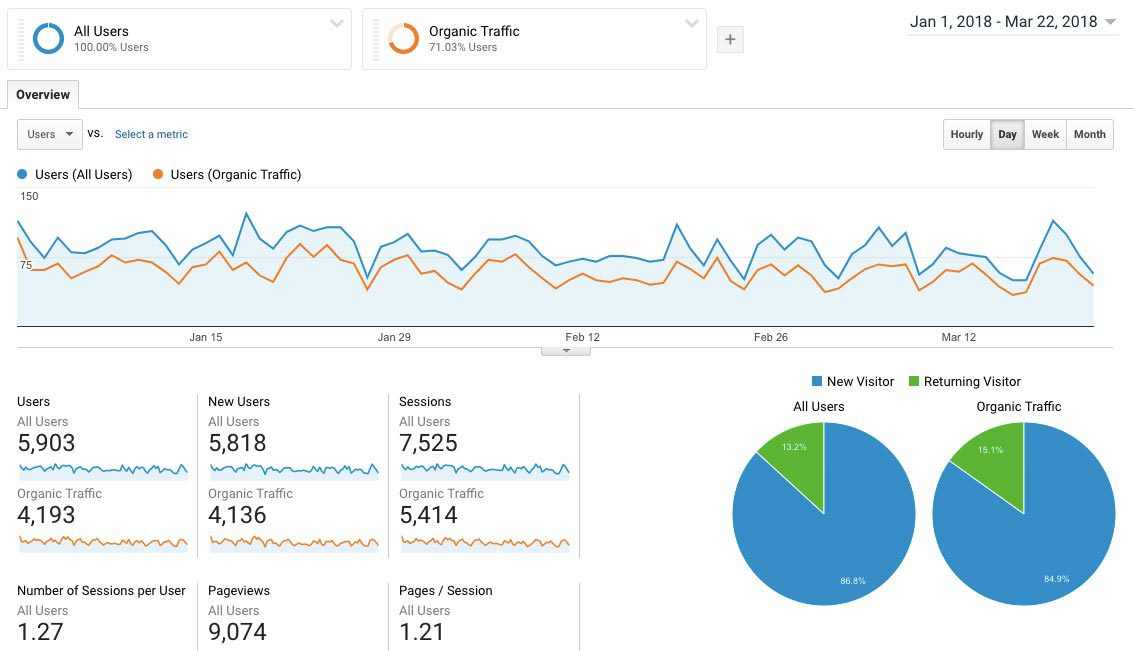Add a new segment with plus button
Viewport: 1134px width, 651px height.
pyautogui.click(x=730, y=39)
